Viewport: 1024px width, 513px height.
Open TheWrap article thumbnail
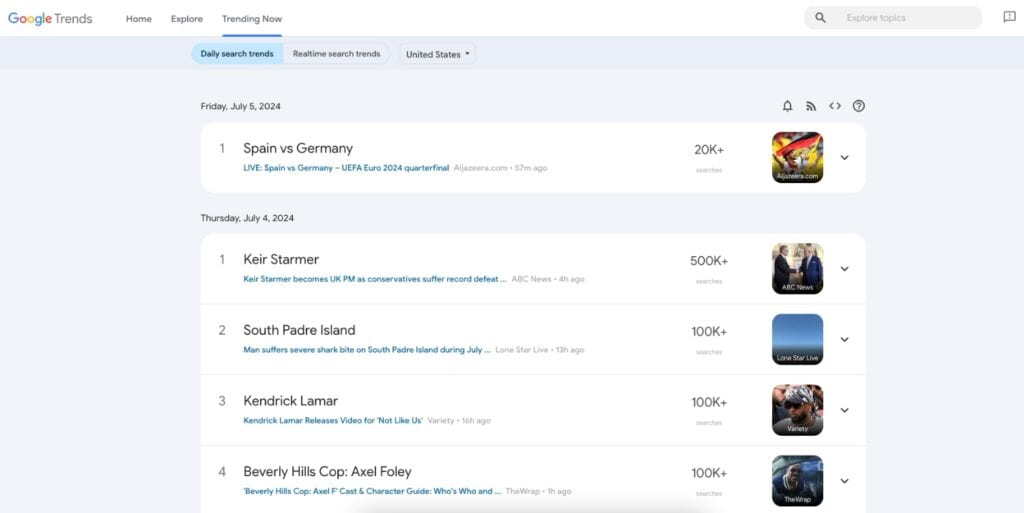[797, 481]
